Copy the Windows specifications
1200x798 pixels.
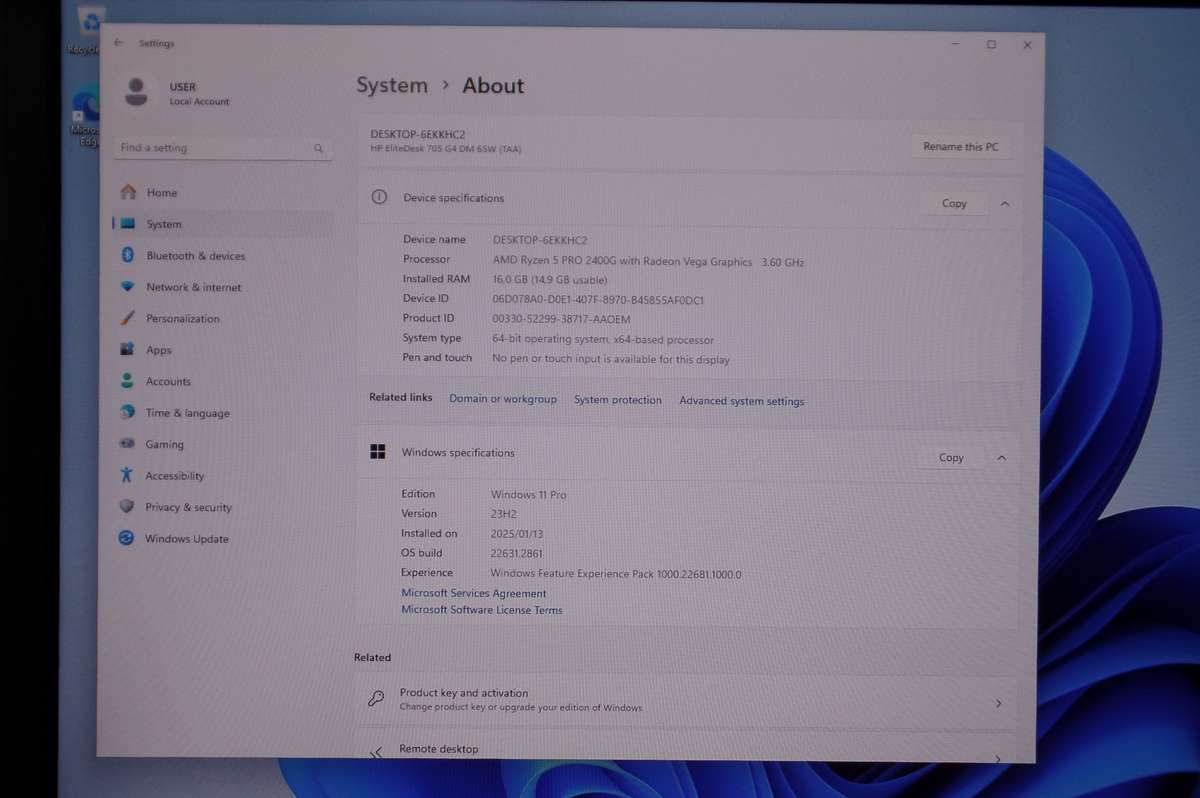click(x=951, y=458)
